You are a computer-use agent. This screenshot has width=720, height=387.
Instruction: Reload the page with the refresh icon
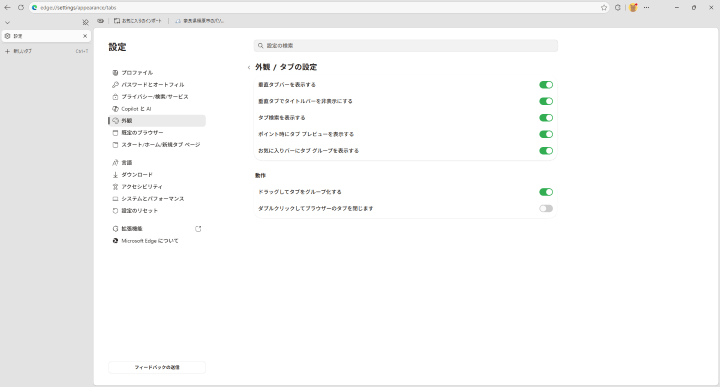pos(21,7)
